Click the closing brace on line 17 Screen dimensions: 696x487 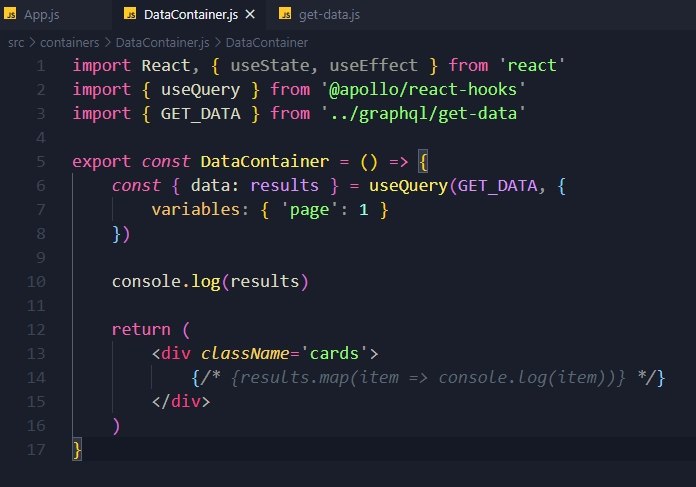pos(77,449)
